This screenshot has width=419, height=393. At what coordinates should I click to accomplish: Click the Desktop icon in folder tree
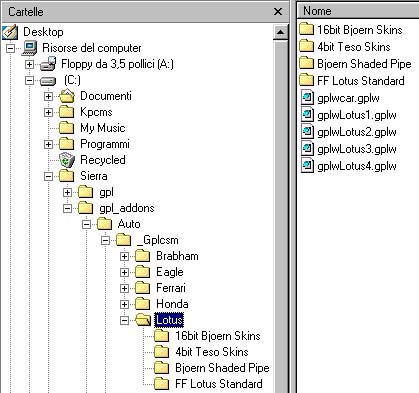(x=10, y=32)
